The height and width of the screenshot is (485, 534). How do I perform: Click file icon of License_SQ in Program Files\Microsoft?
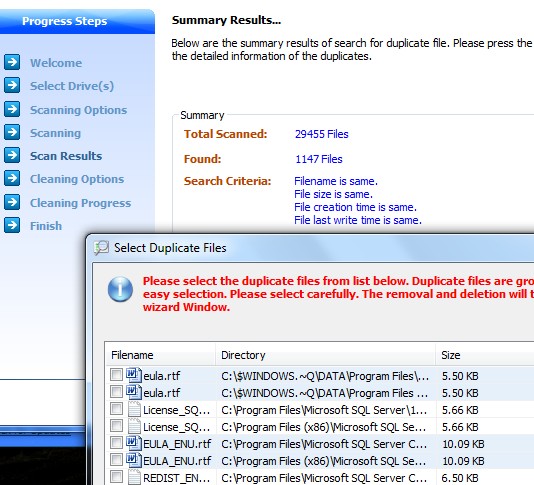coord(134,409)
